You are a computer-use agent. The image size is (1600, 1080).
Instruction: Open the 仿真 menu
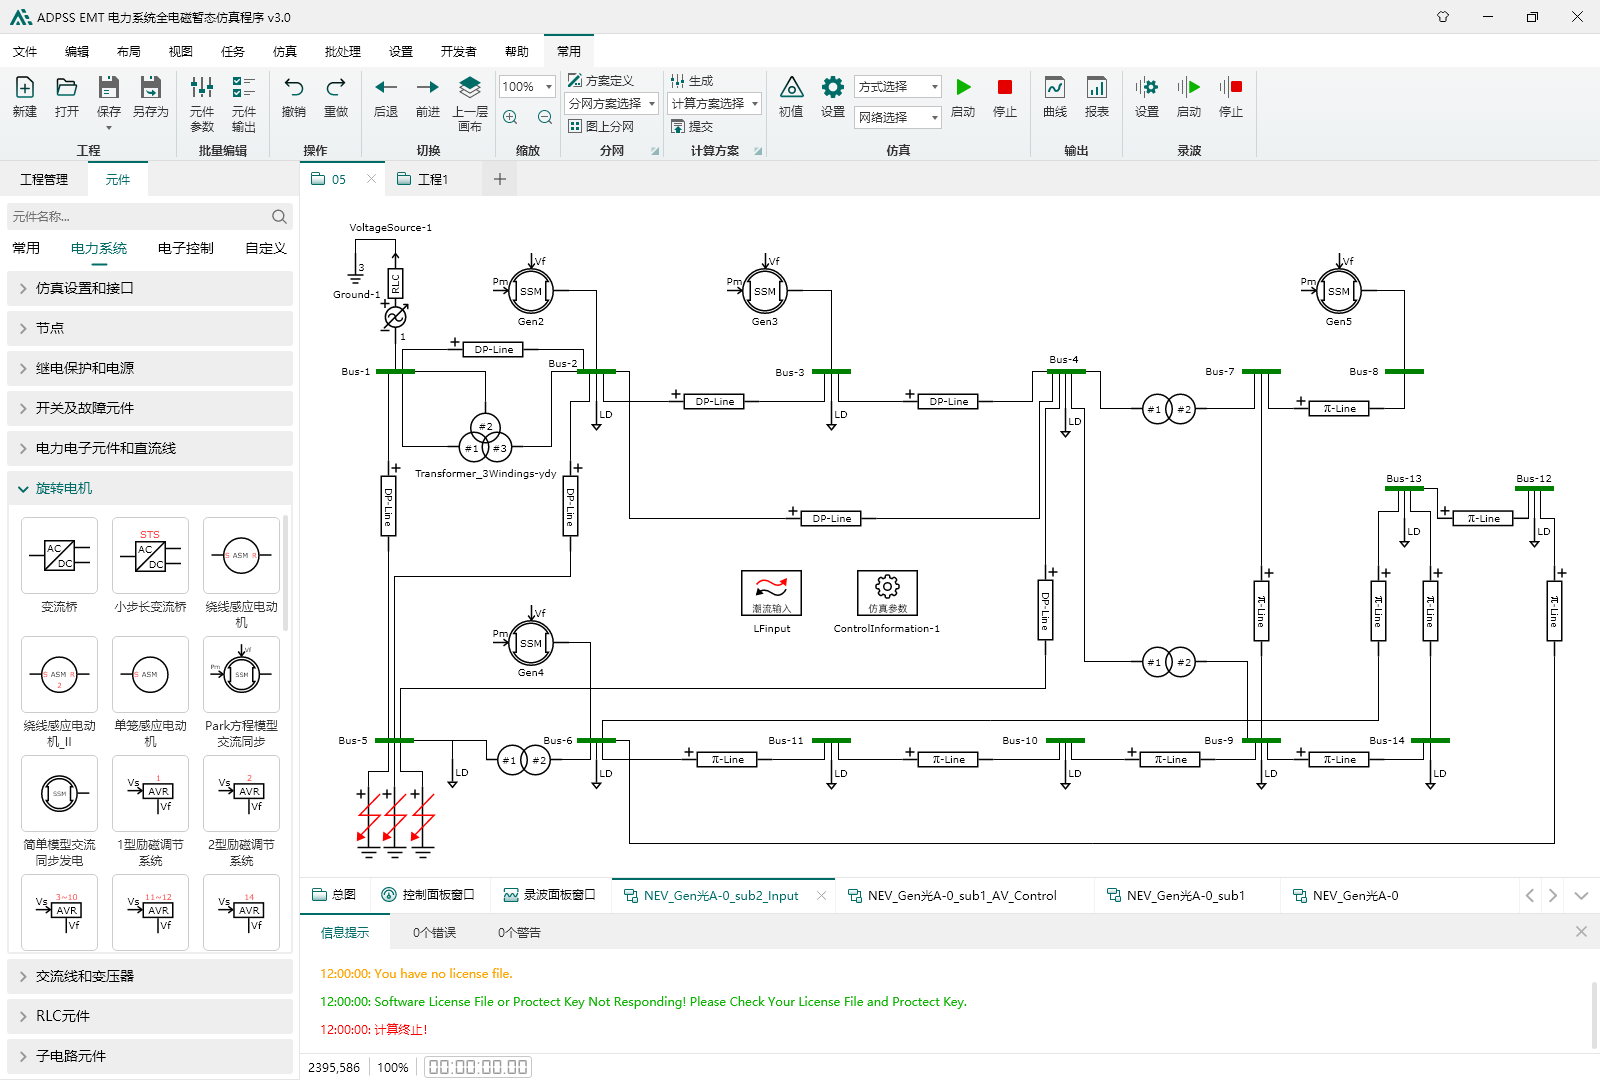tap(285, 51)
